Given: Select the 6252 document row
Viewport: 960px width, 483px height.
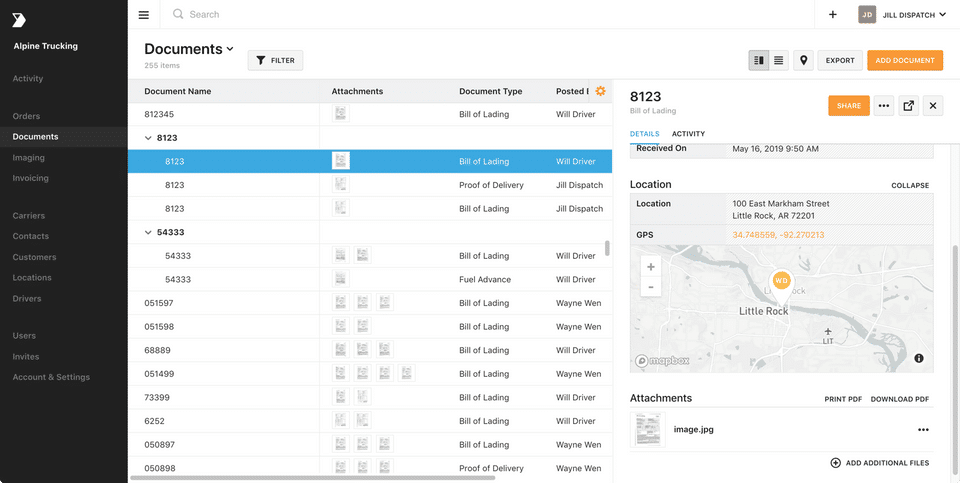Looking at the screenshot, I should click(370, 421).
